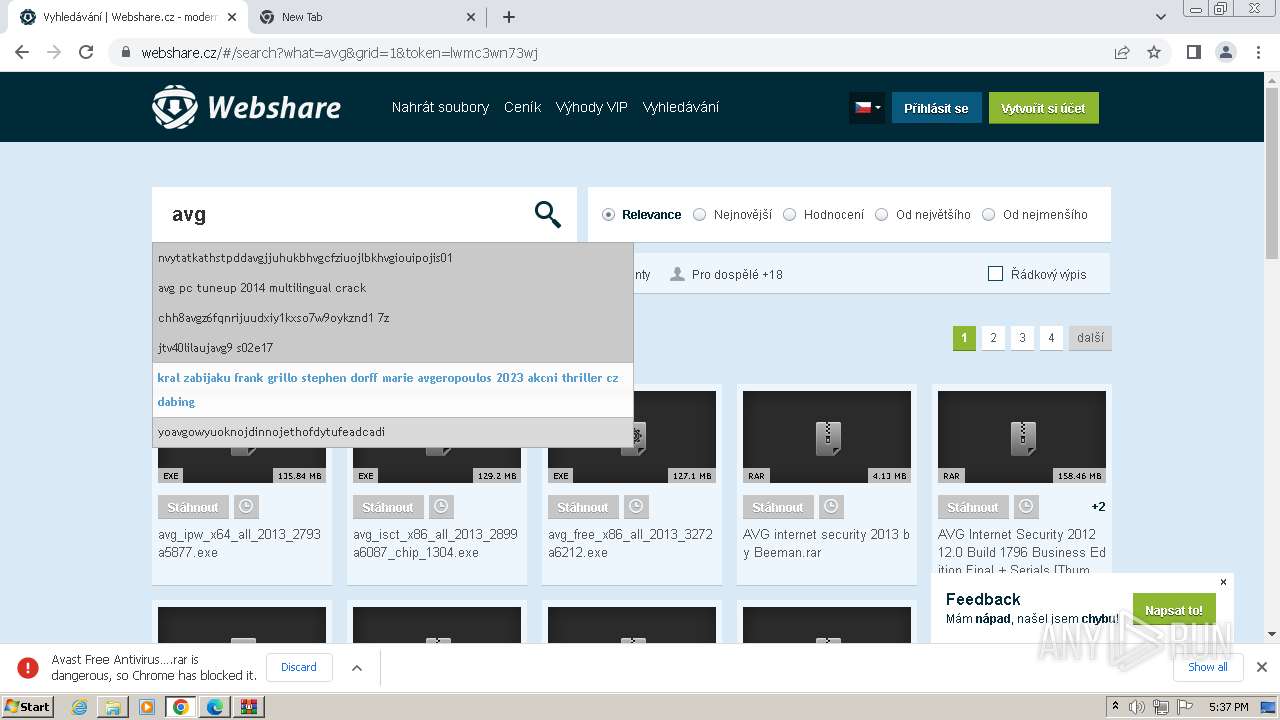Go to results page 2
This screenshot has height=720, width=1280.
click(993, 338)
